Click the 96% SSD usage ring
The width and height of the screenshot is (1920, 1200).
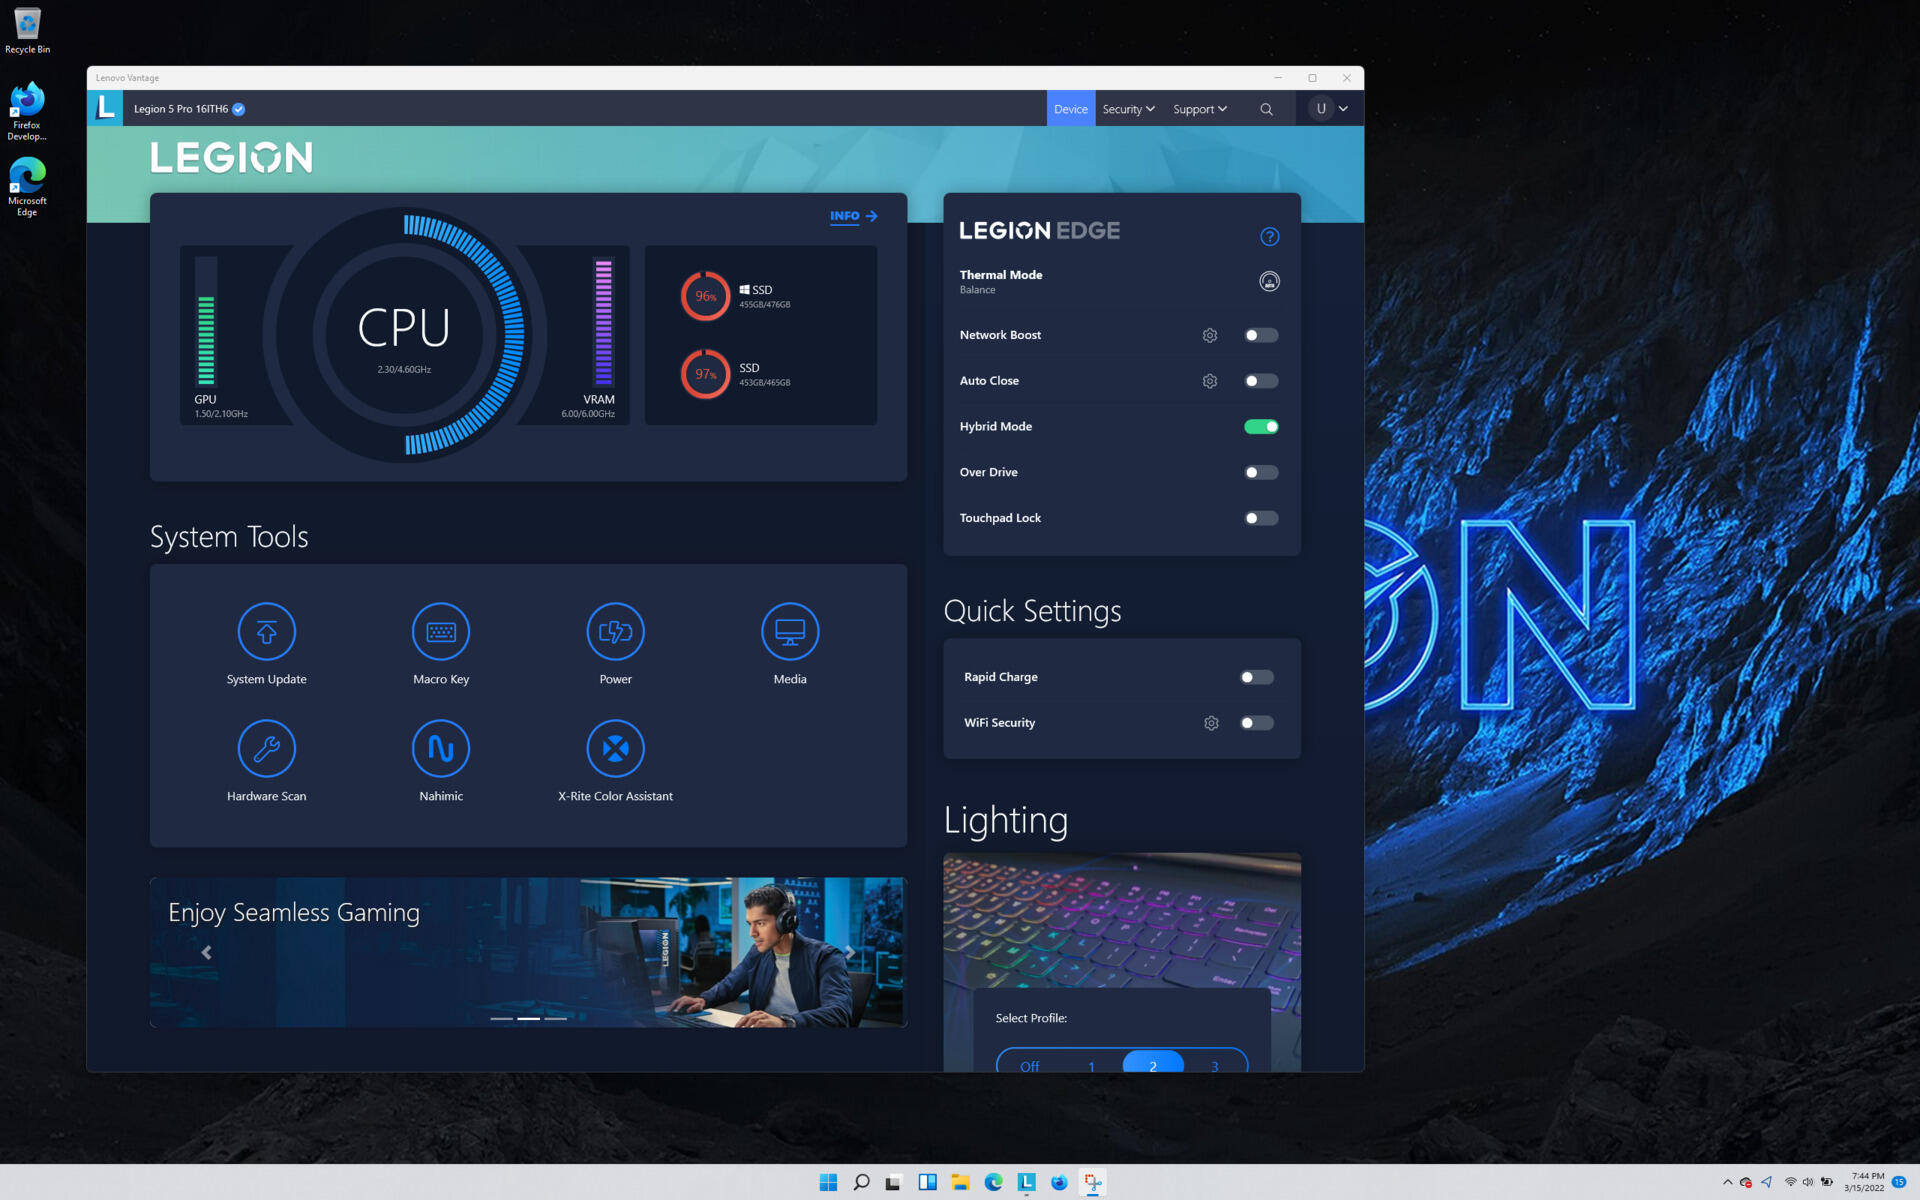click(705, 296)
